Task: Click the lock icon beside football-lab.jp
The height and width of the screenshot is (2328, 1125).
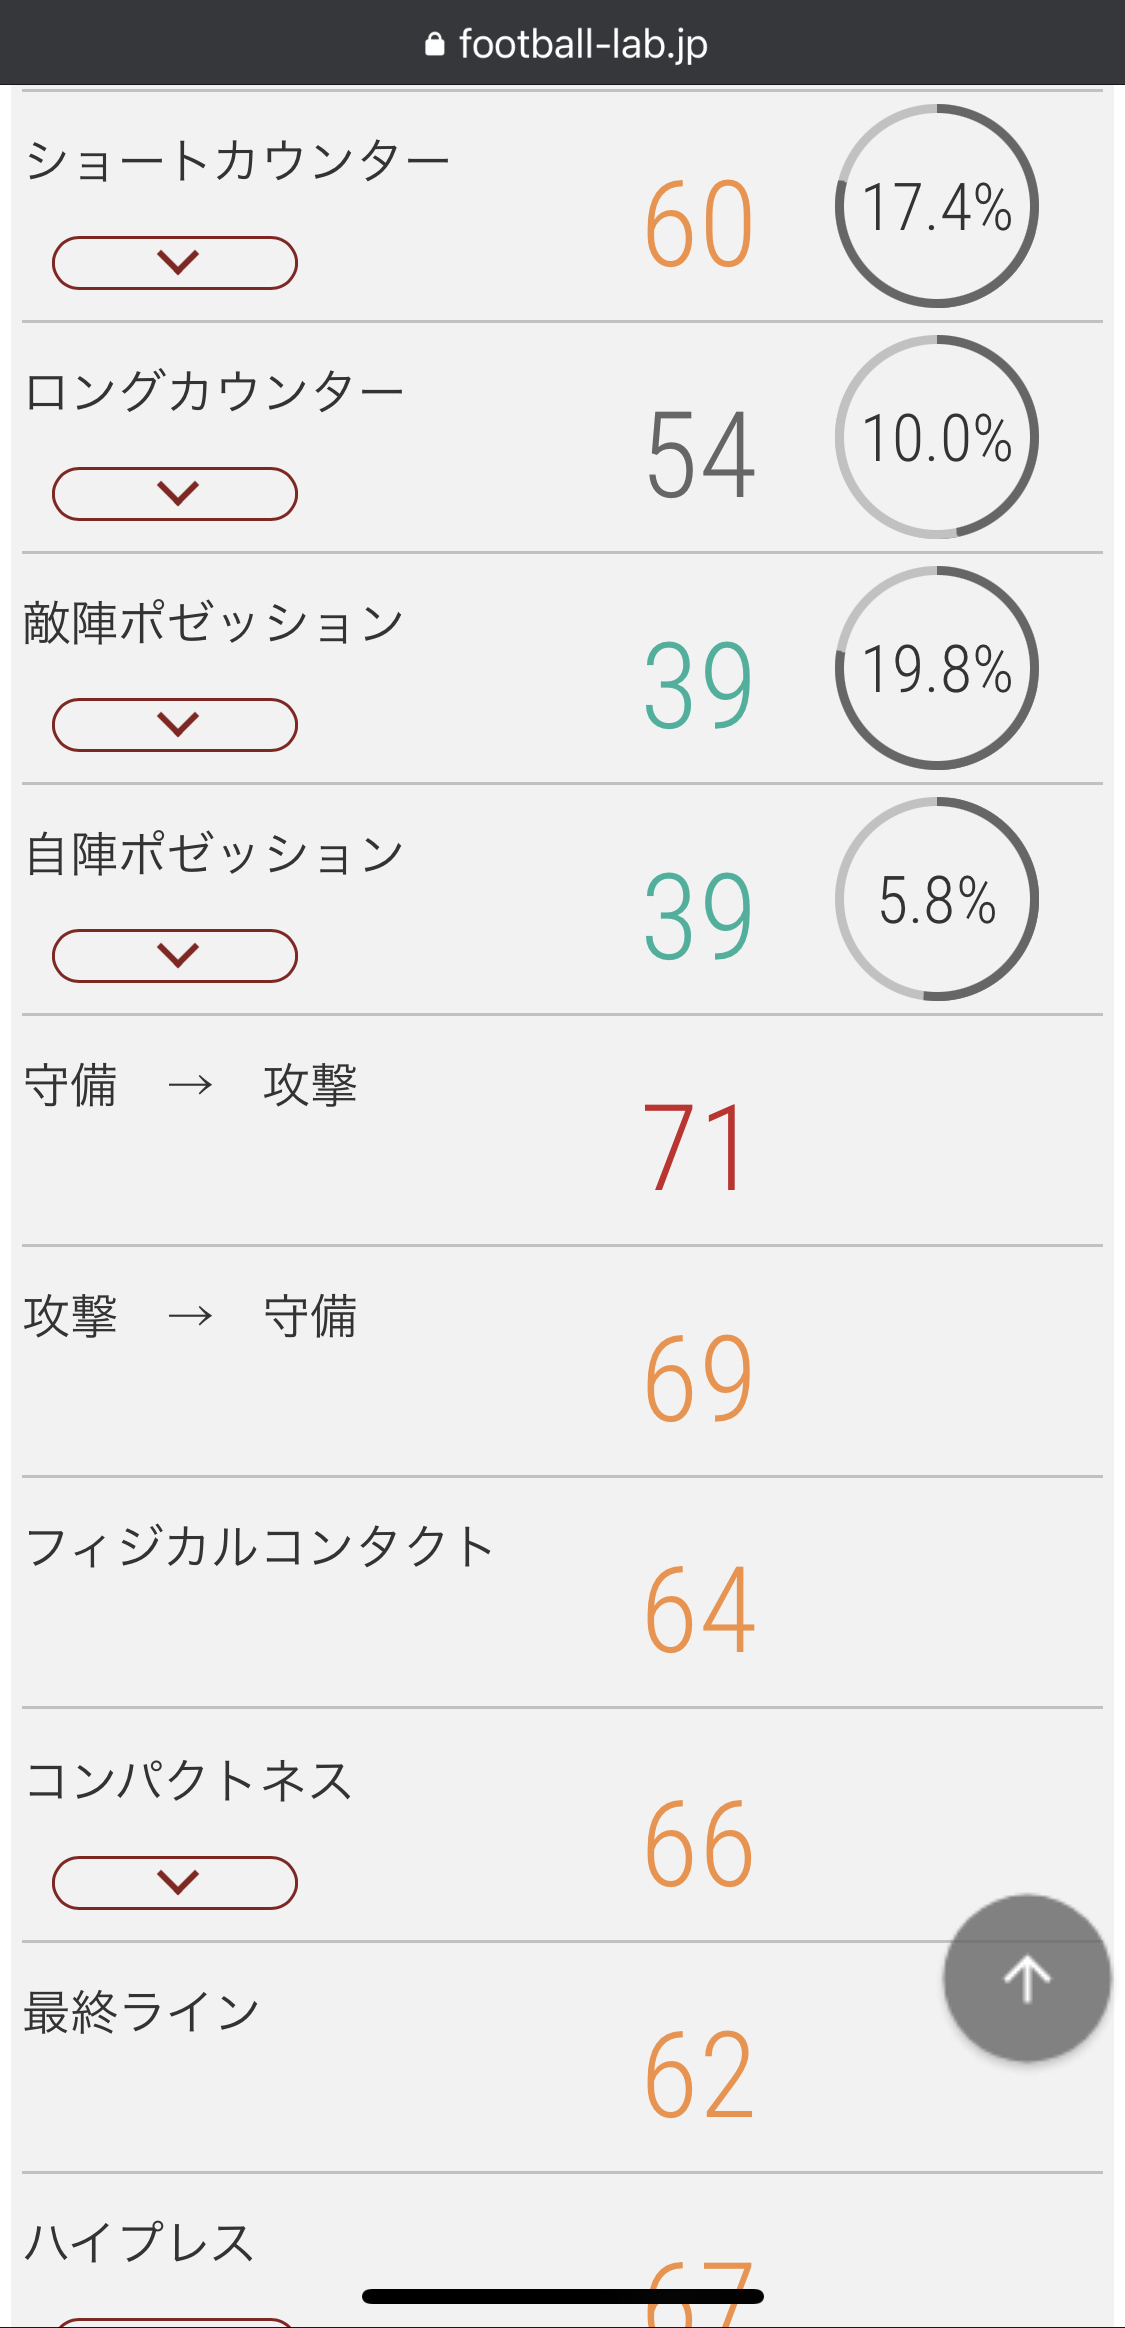Action: click(435, 44)
